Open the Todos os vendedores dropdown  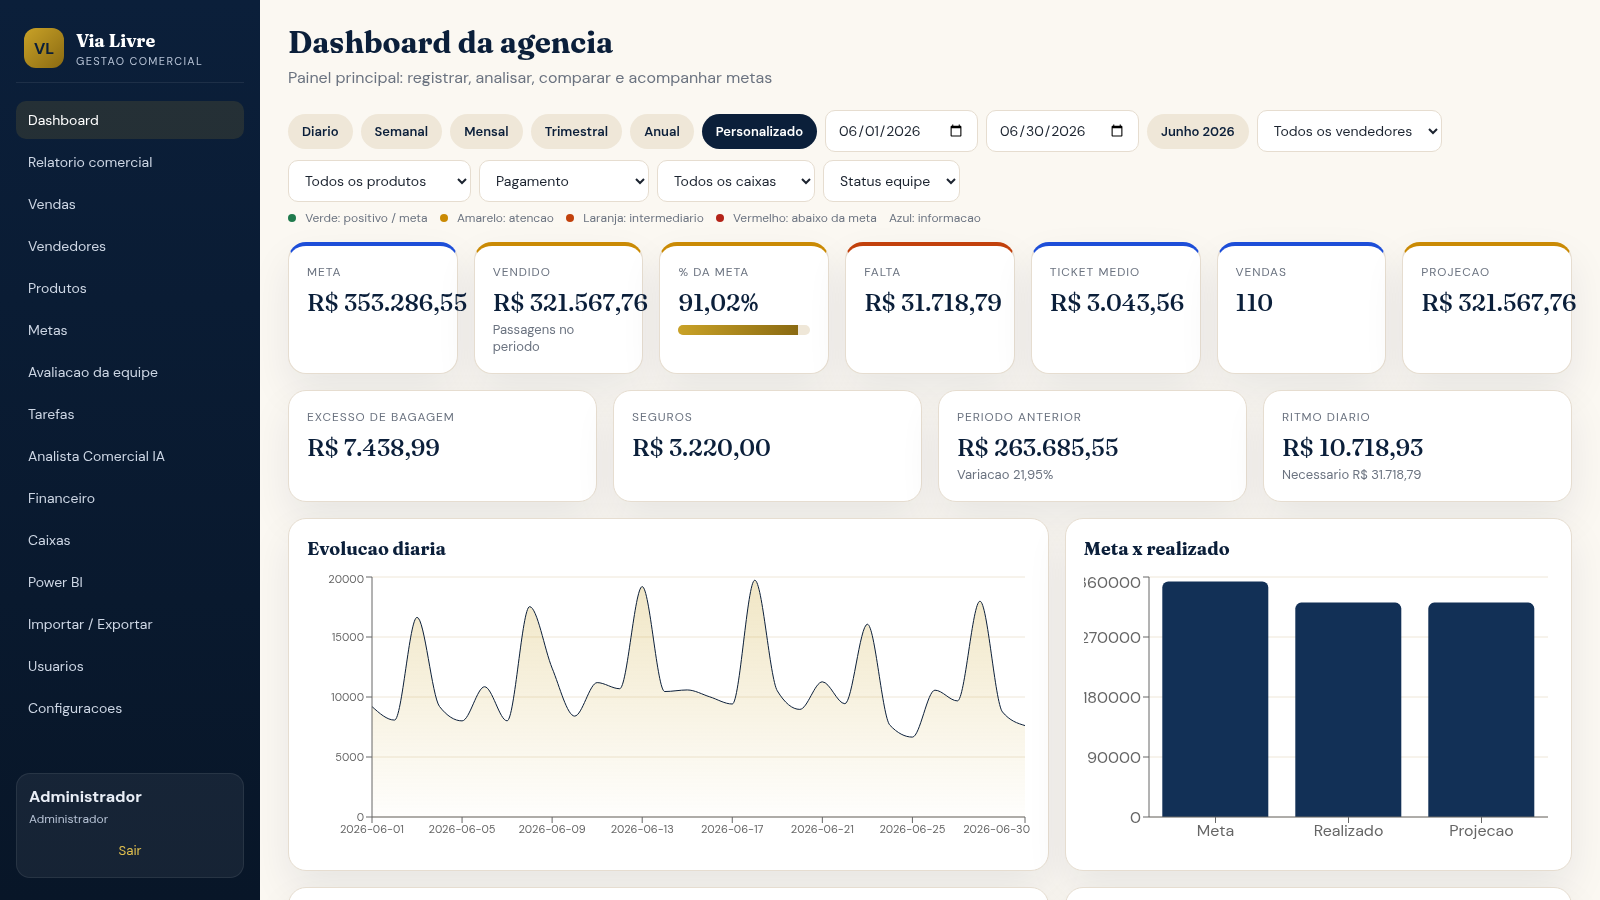(1349, 131)
